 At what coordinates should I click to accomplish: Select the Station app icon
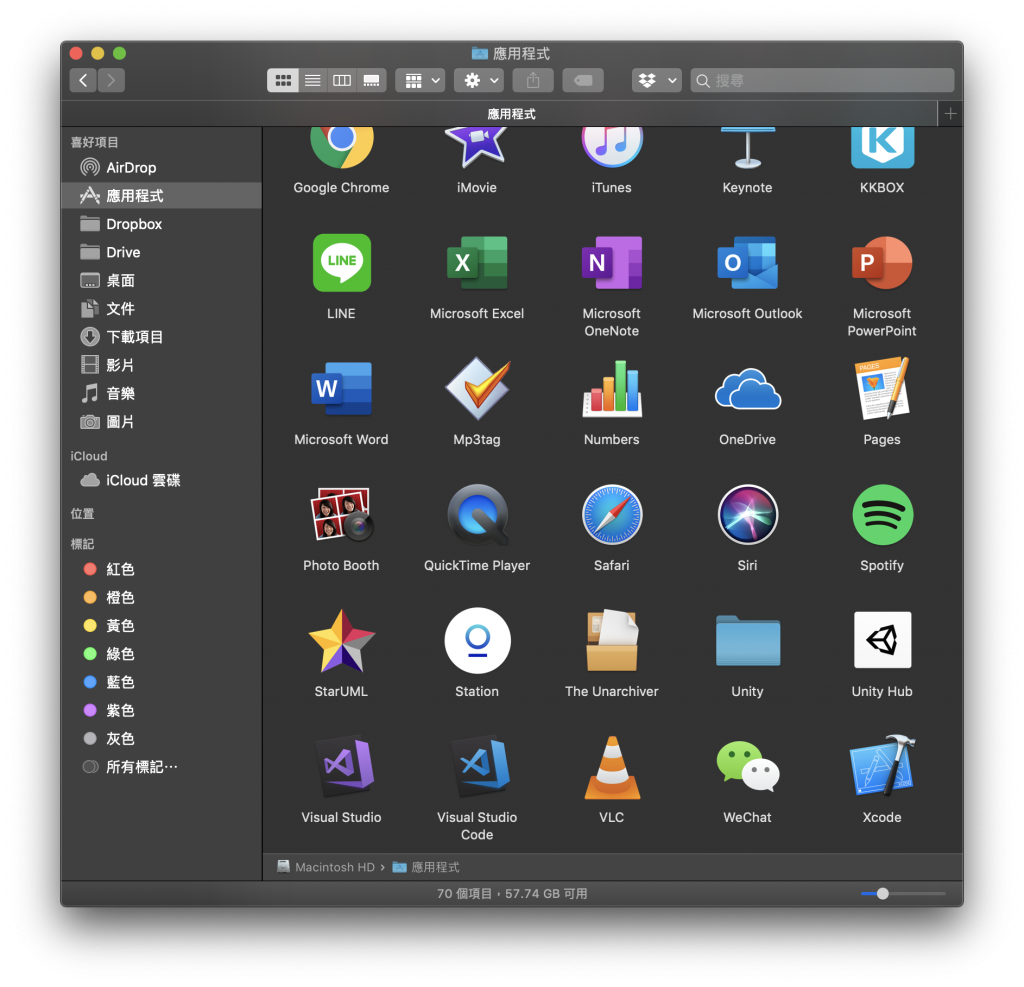(477, 641)
